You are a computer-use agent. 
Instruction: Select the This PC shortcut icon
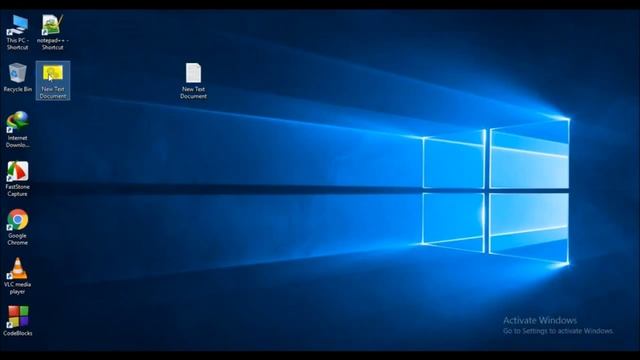(x=17, y=25)
